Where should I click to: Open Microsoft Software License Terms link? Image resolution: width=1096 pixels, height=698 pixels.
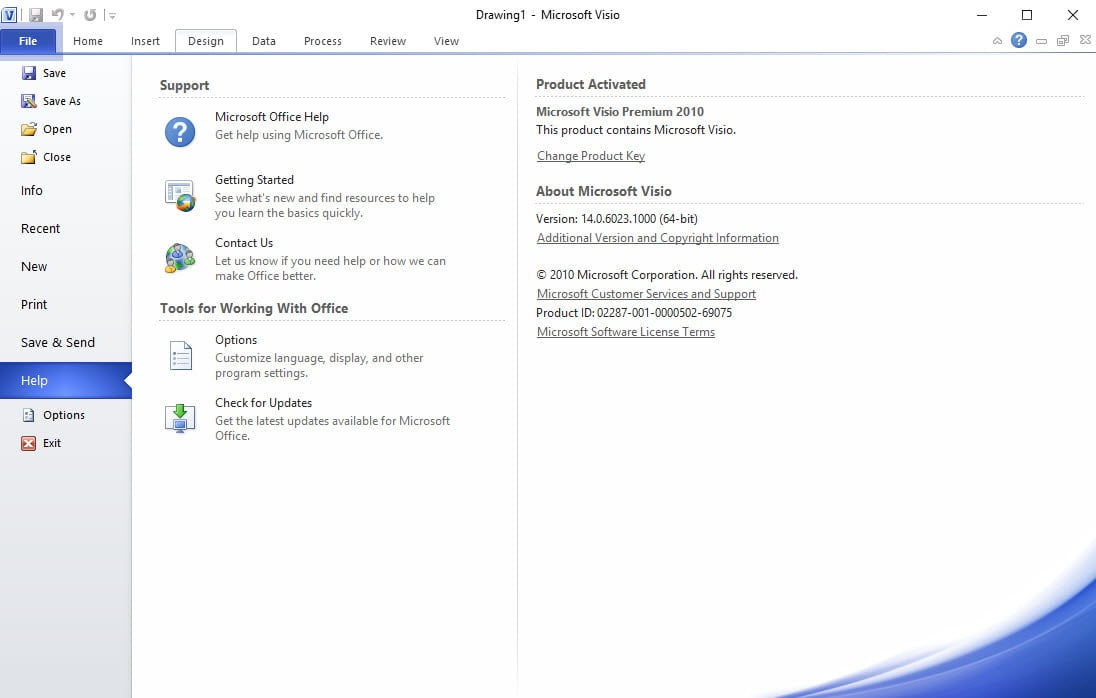coord(626,332)
